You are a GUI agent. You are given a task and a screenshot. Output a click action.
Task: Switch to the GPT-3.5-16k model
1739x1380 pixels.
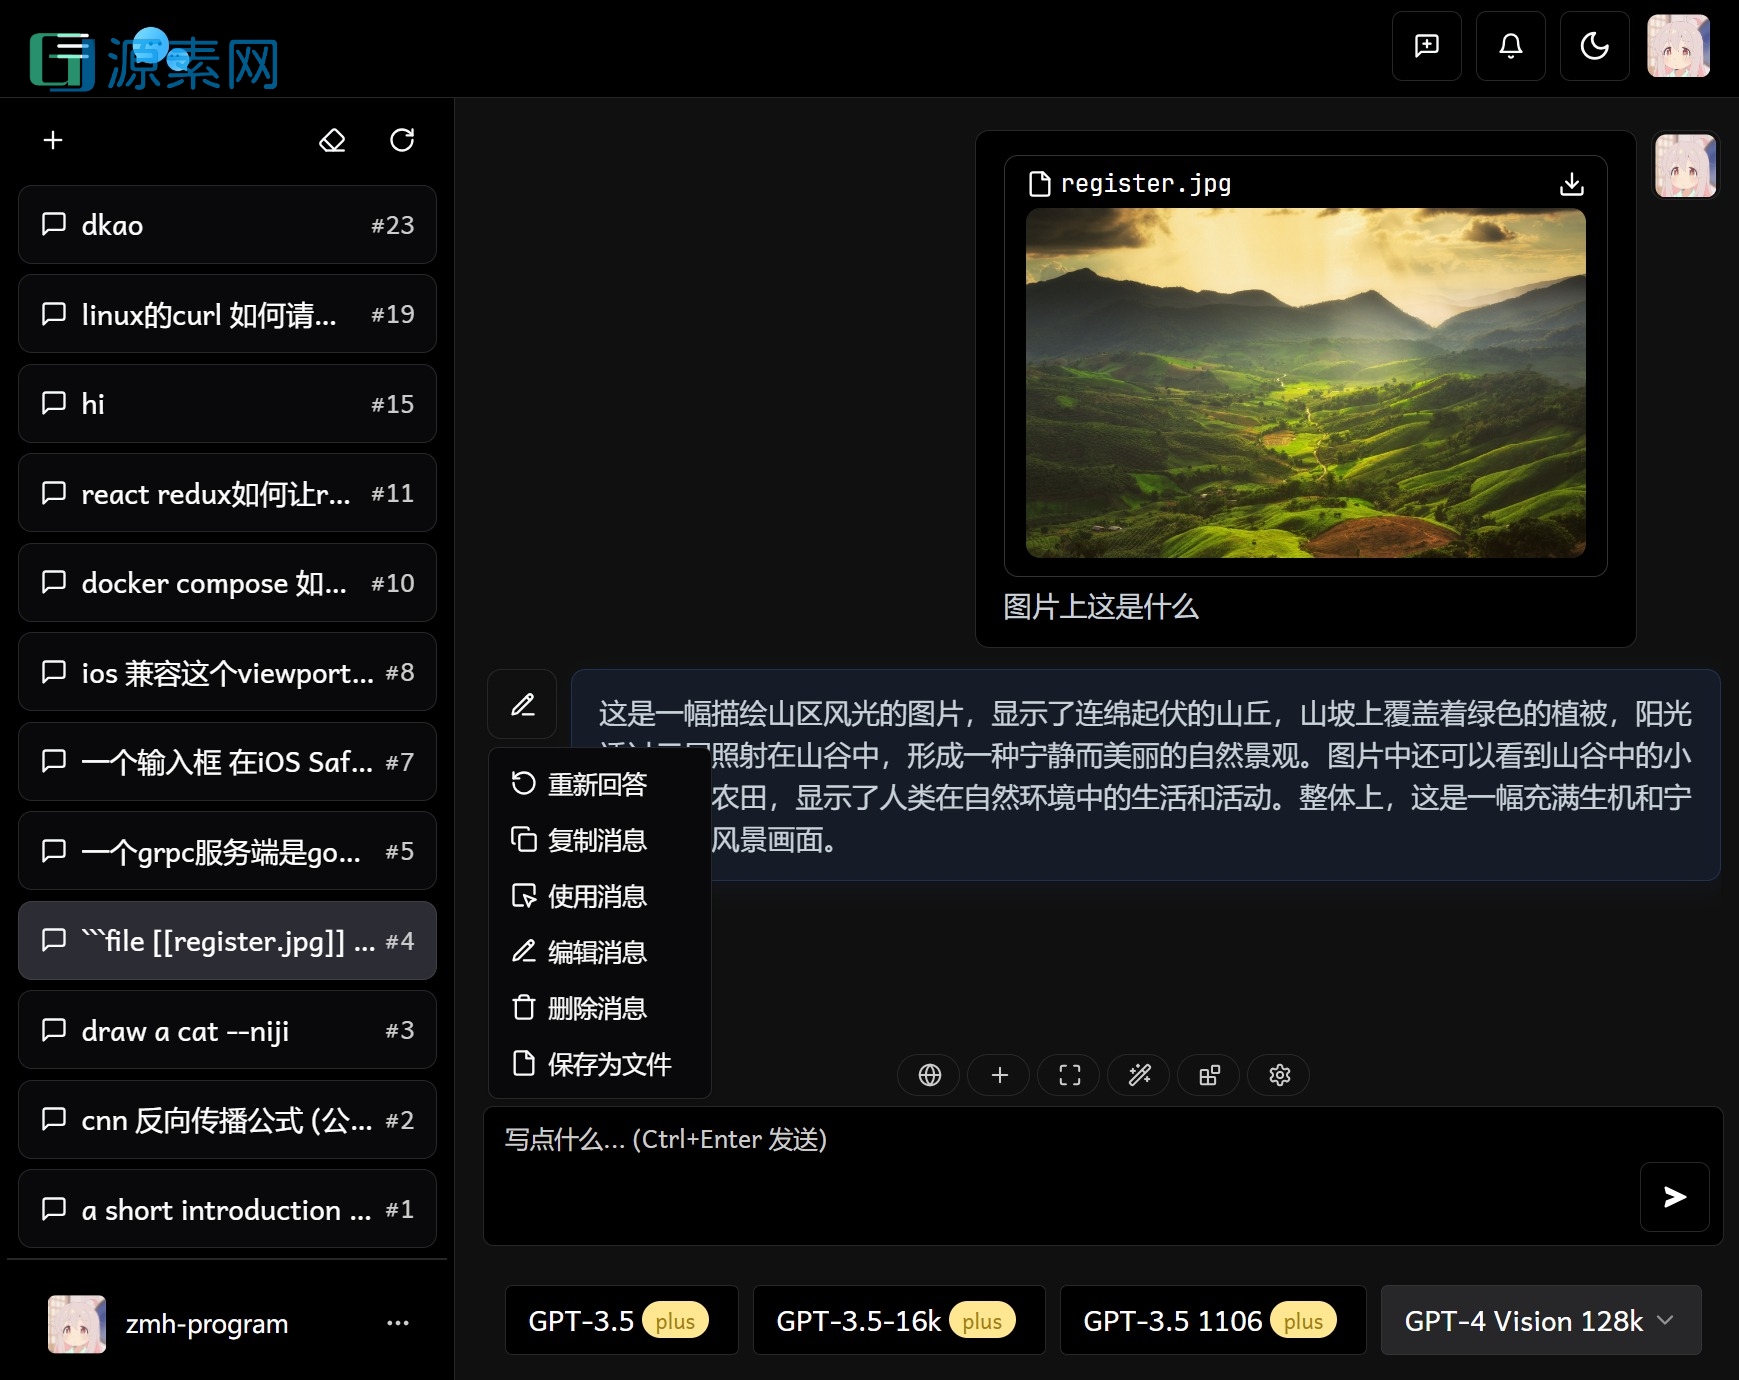tap(897, 1320)
